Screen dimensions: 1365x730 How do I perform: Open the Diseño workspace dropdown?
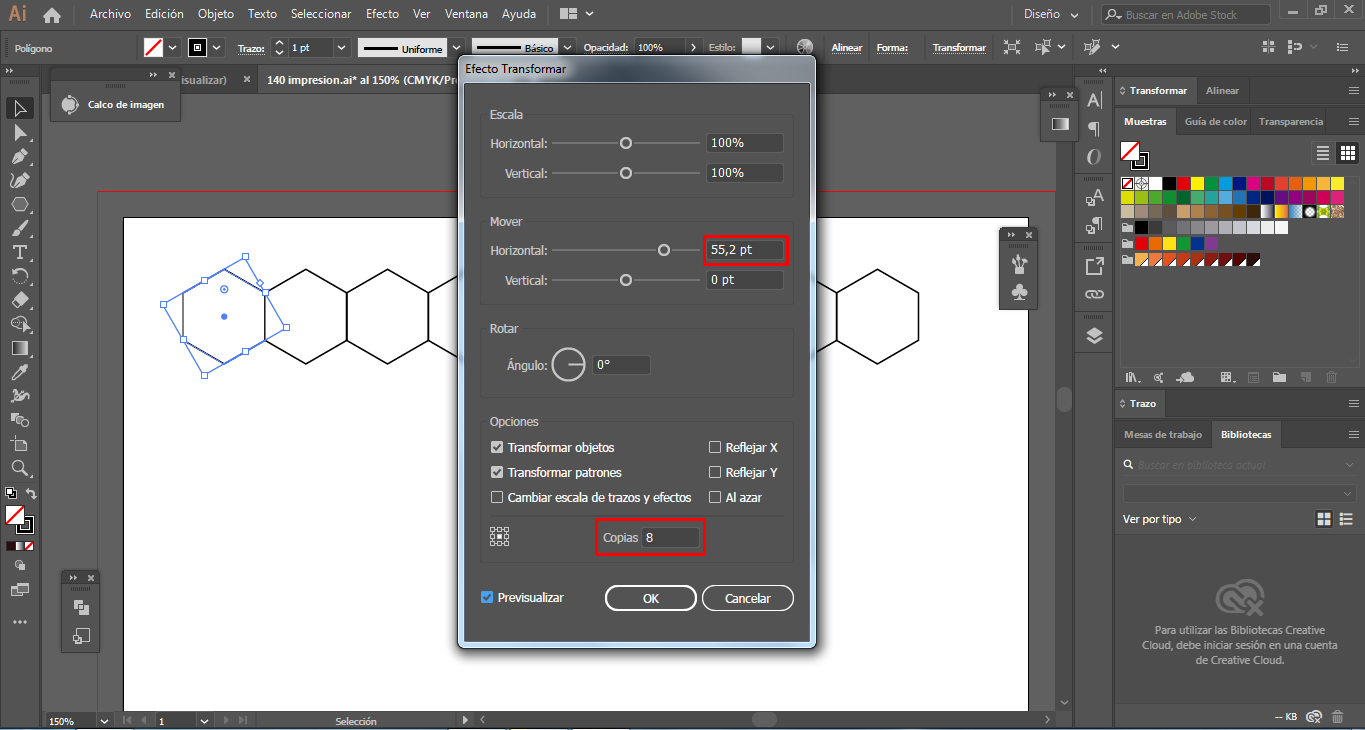1052,14
